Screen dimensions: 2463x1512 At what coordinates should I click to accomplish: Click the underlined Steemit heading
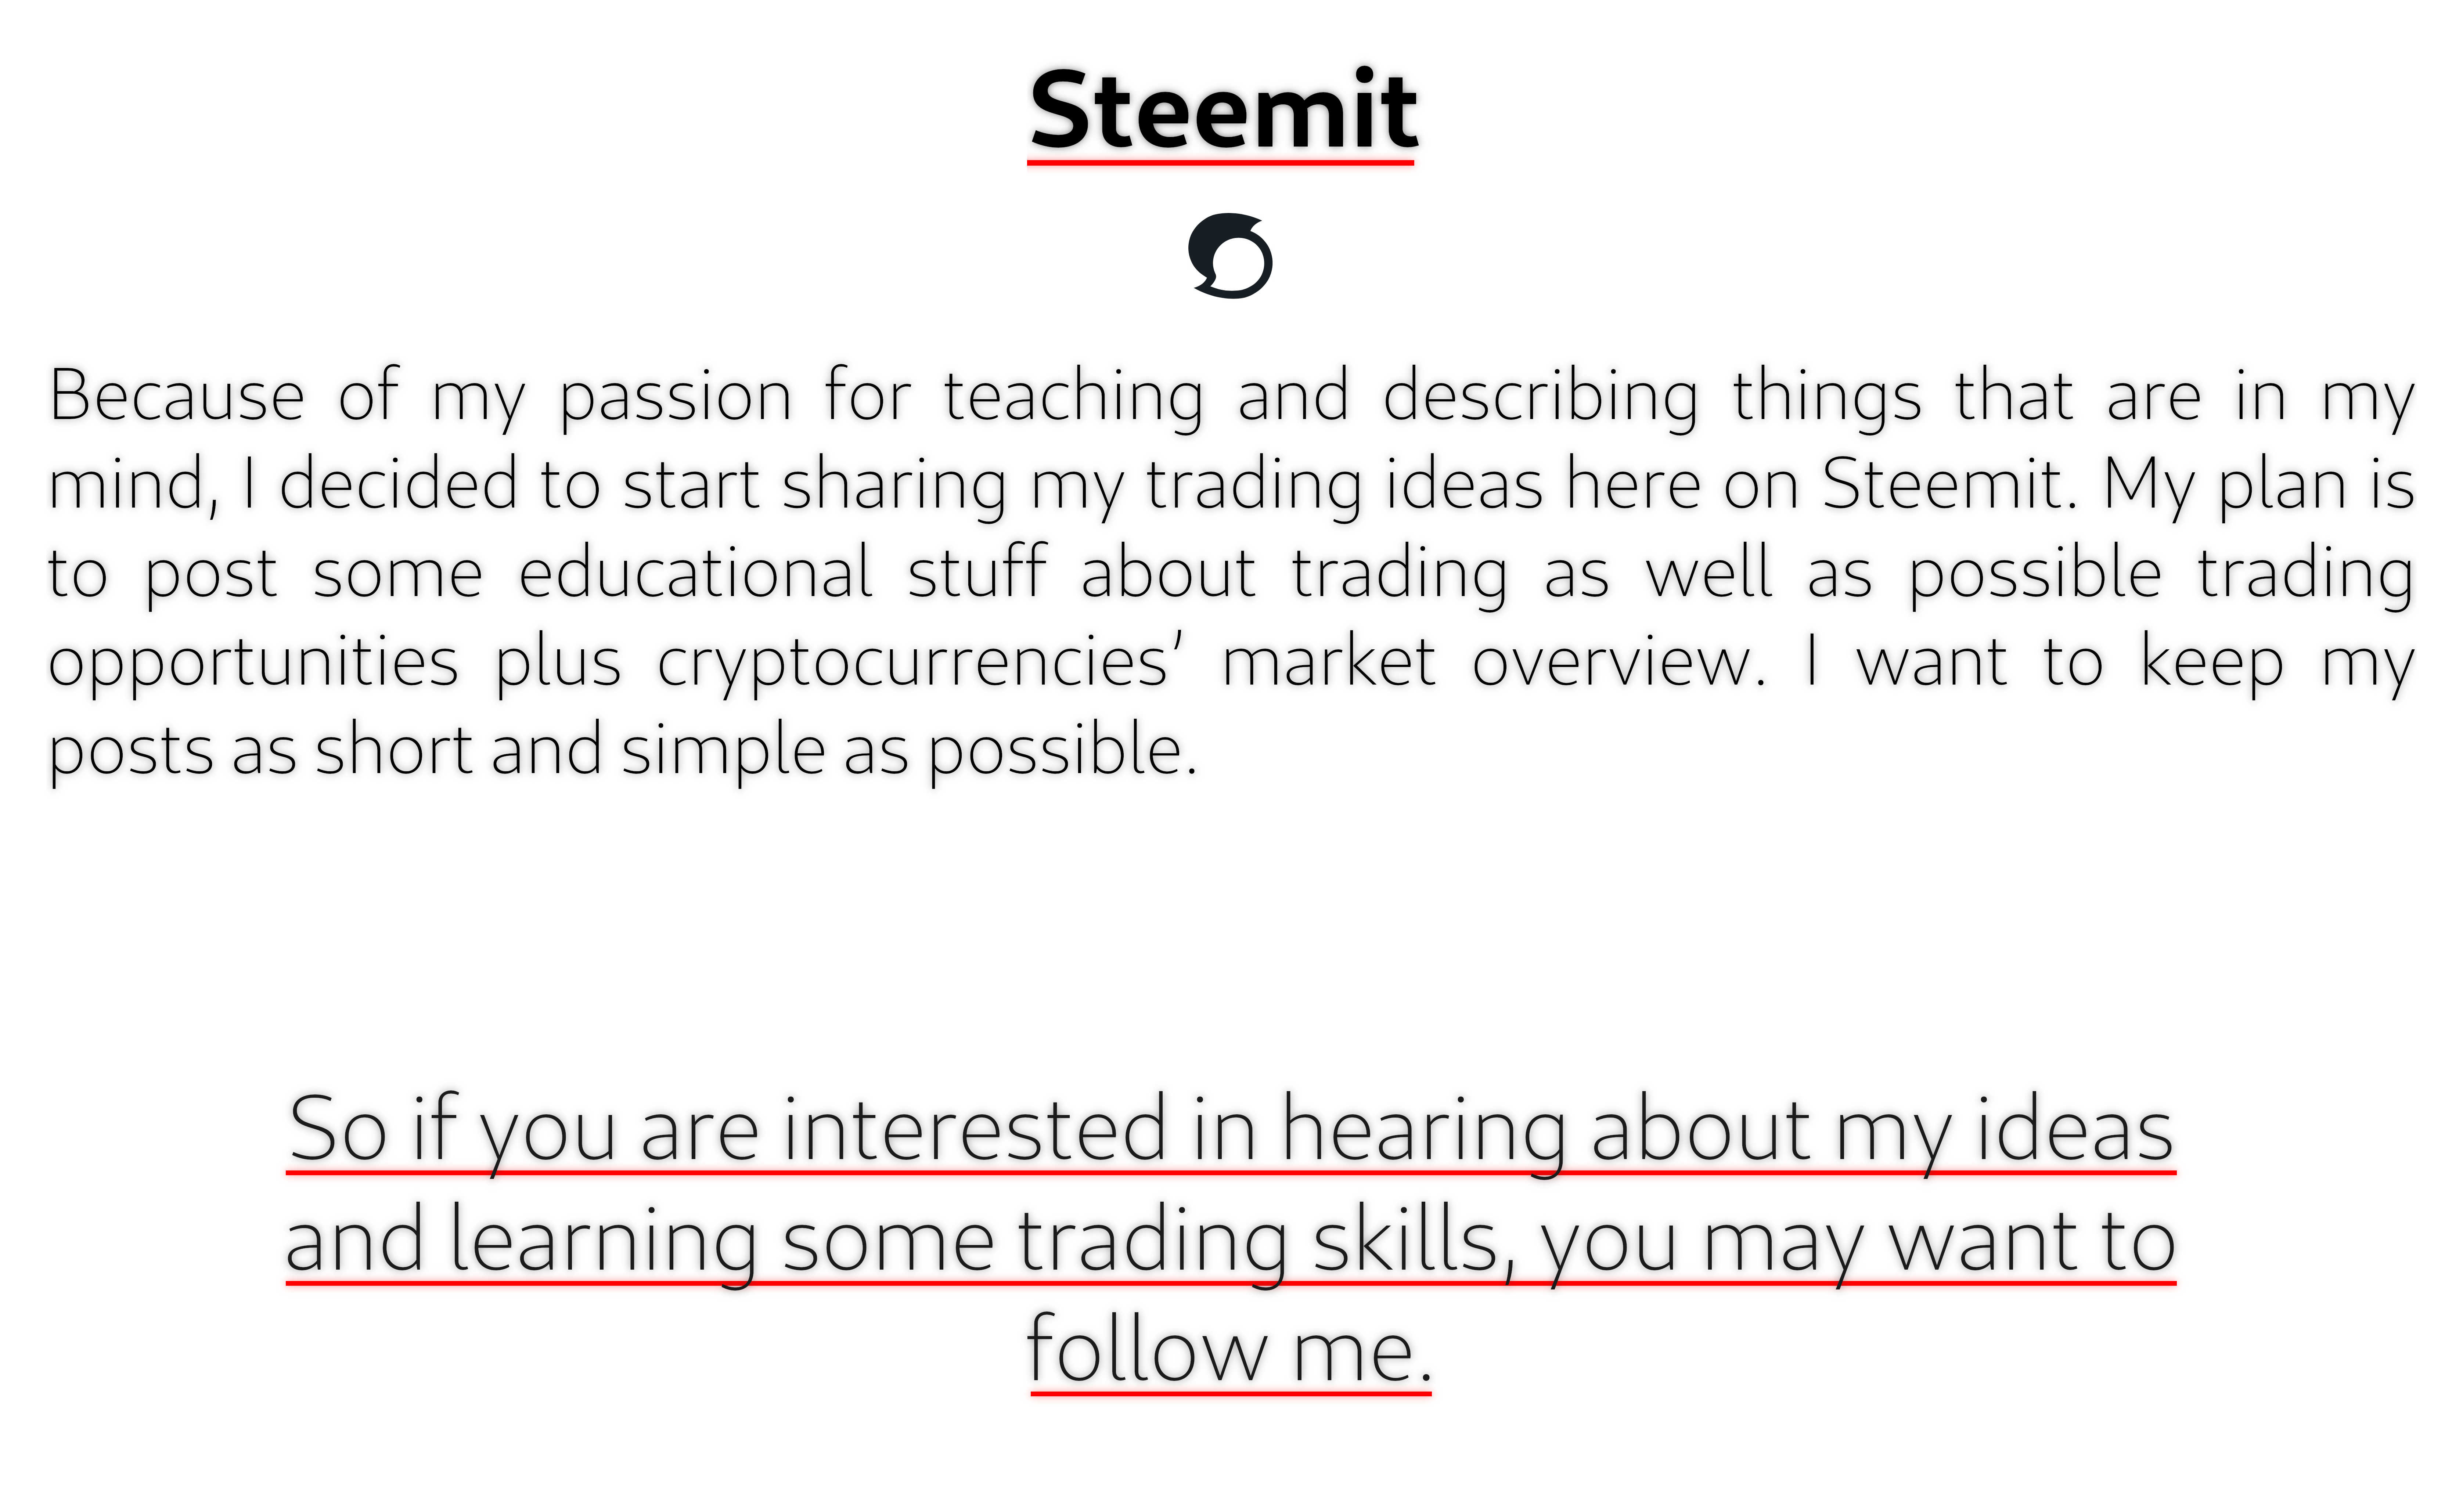coord(1222,112)
